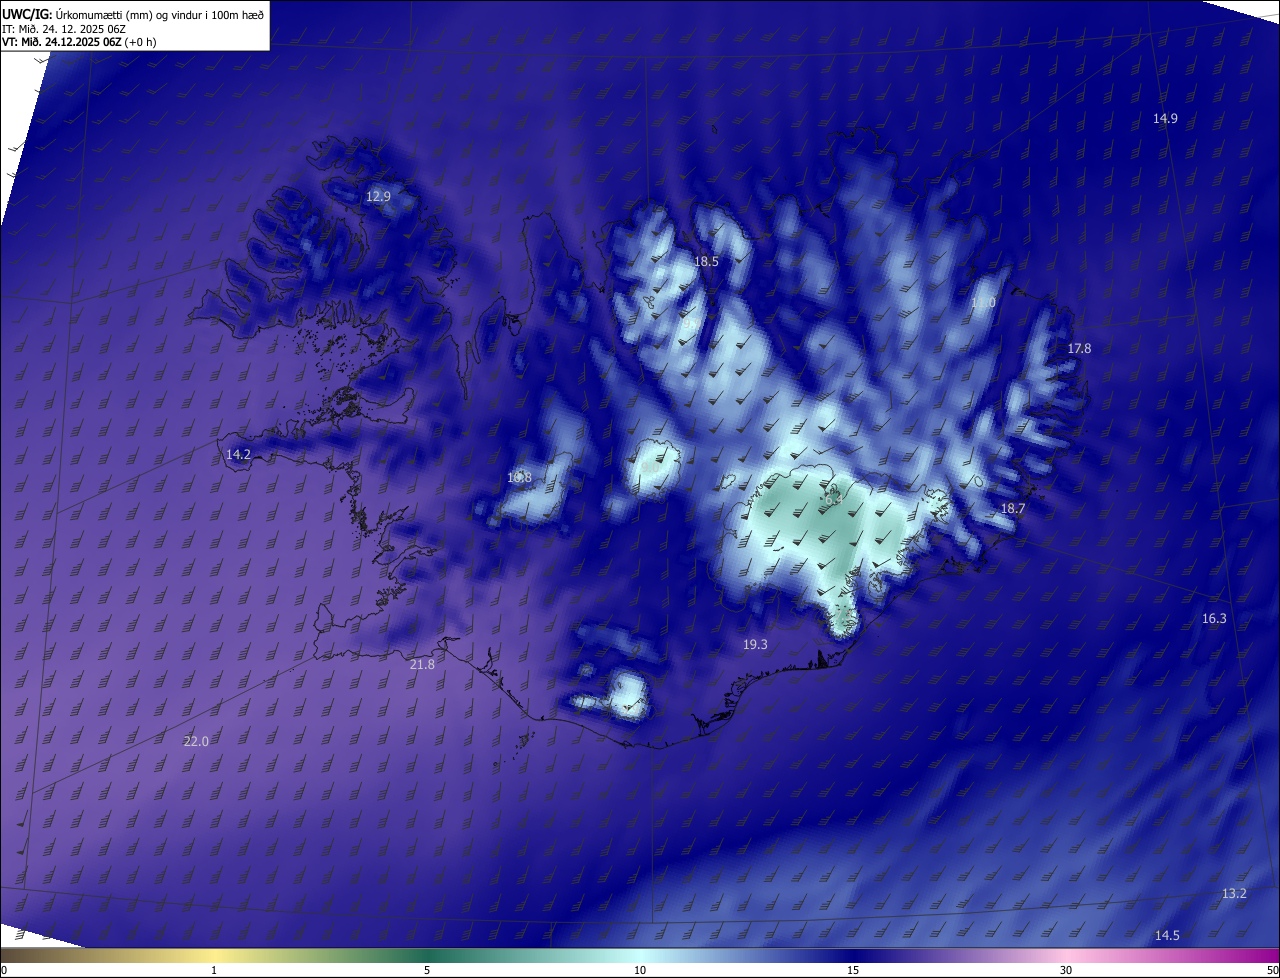Click the color scale tick labeled 50

[1272, 970]
